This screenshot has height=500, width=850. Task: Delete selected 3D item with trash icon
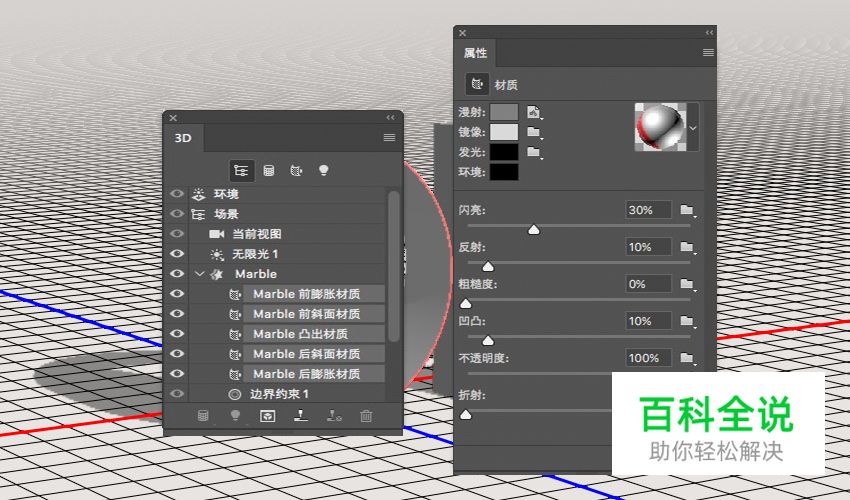pos(366,416)
